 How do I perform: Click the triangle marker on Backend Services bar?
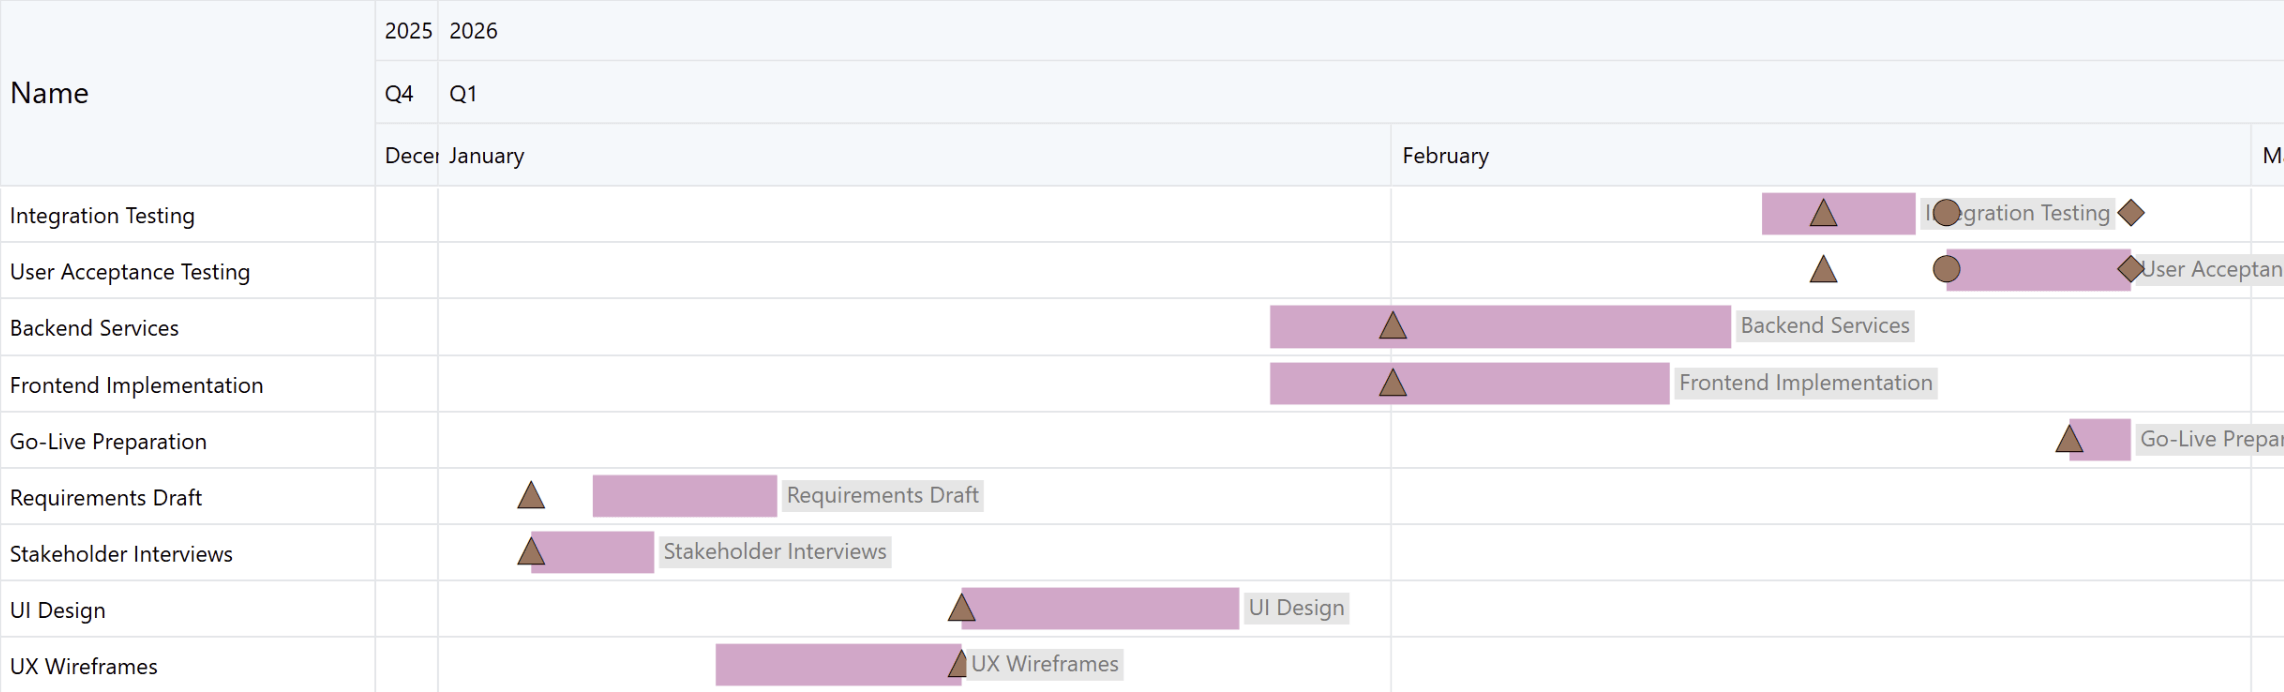click(x=1393, y=326)
